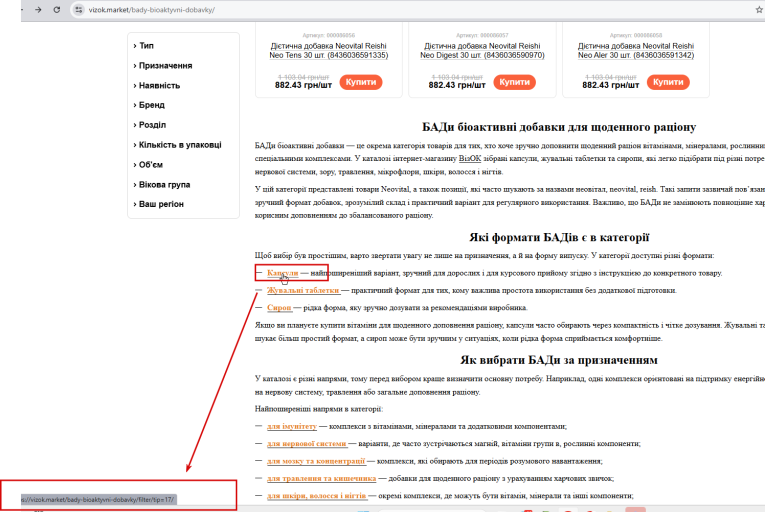Open the Сироп link
The image size is (765, 512).
click(279, 307)
